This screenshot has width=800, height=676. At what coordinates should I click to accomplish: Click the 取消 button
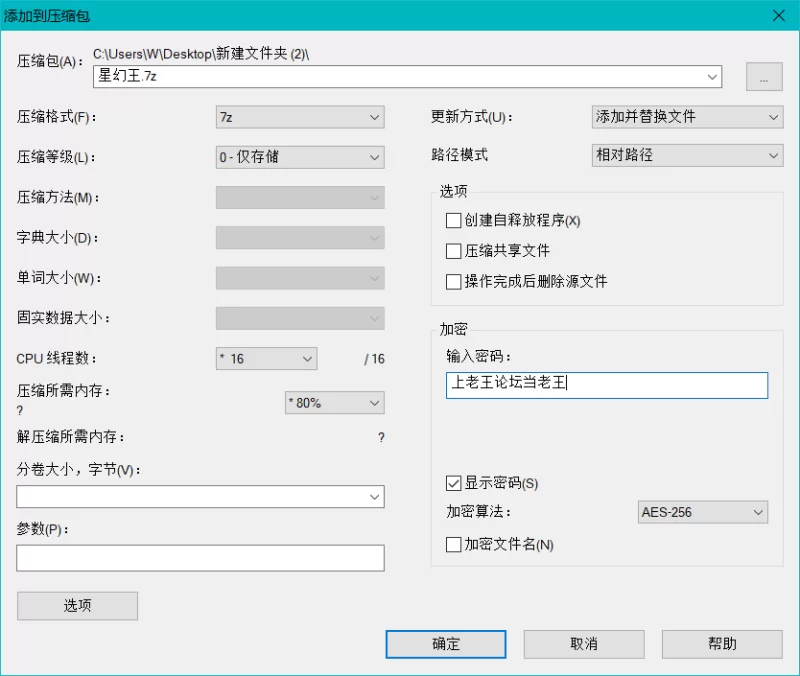point(584,644)
